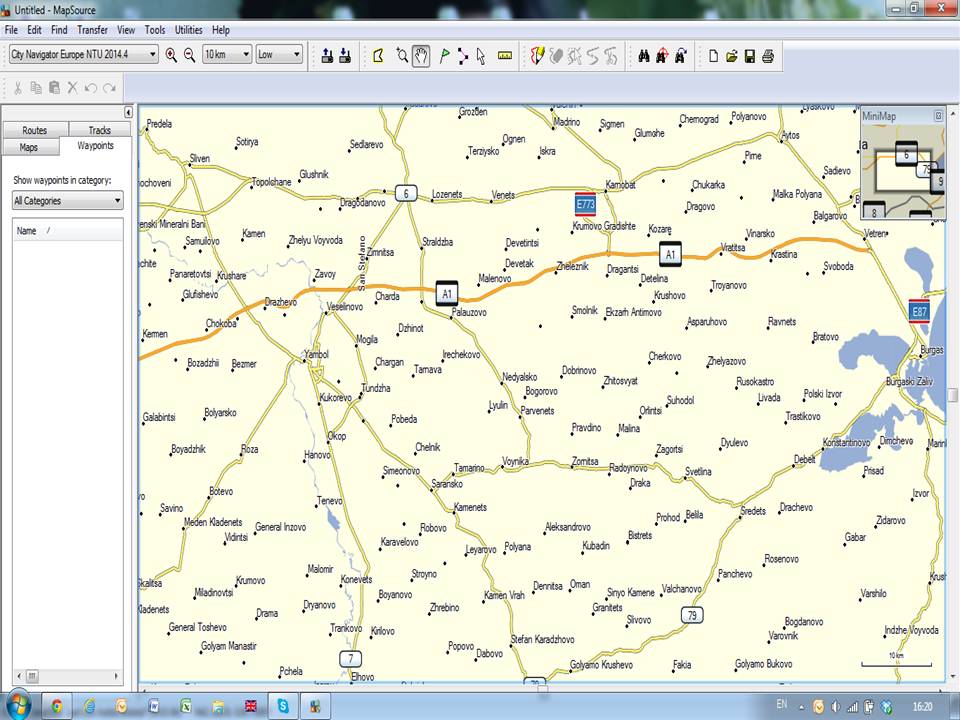Open the Utilities menu
Viewport: 960px width, 720px height.
(189, 29)
